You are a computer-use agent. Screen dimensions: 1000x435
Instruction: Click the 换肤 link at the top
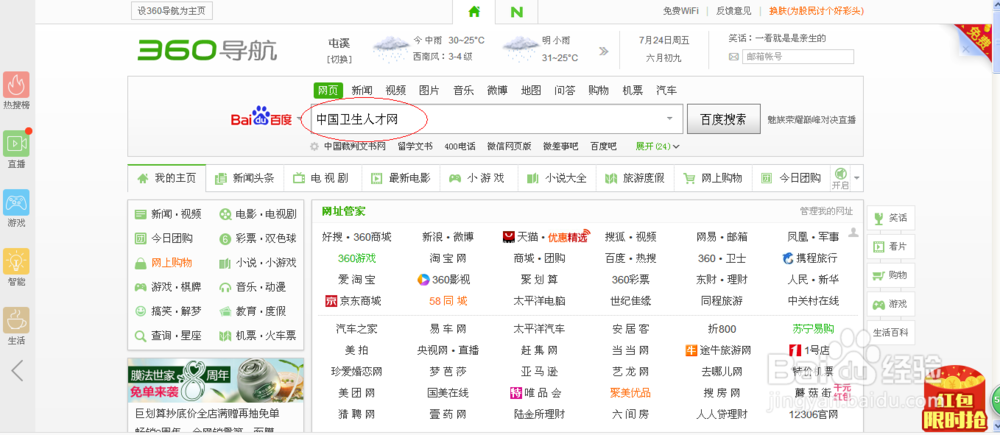coord(816,11)
